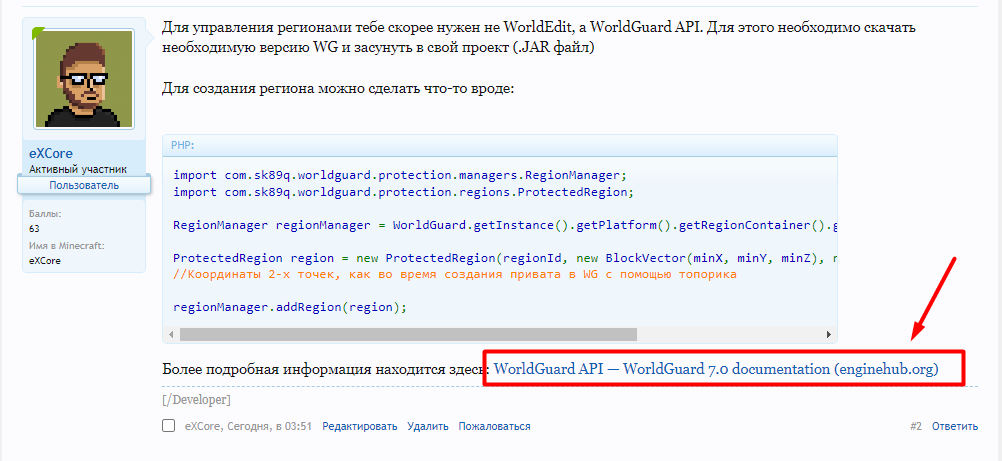This screenshot has width=1002, height=461.
Task: Click the points value 63
Action: [35, 229]
